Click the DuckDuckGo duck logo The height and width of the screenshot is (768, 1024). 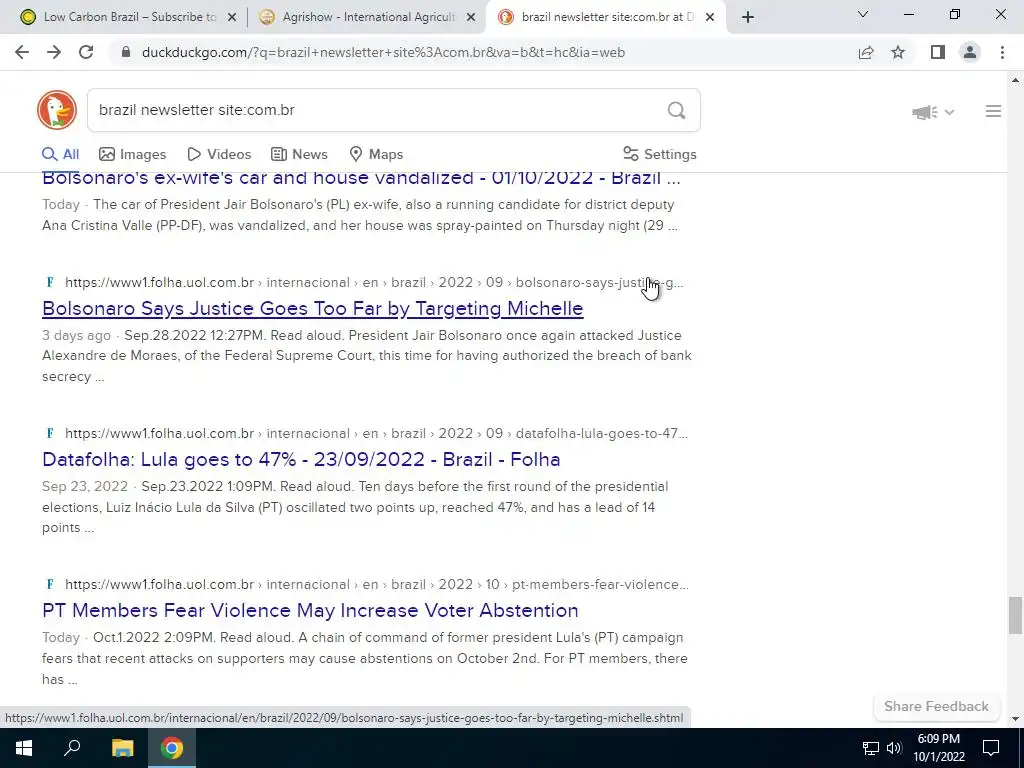coord(57,110)
